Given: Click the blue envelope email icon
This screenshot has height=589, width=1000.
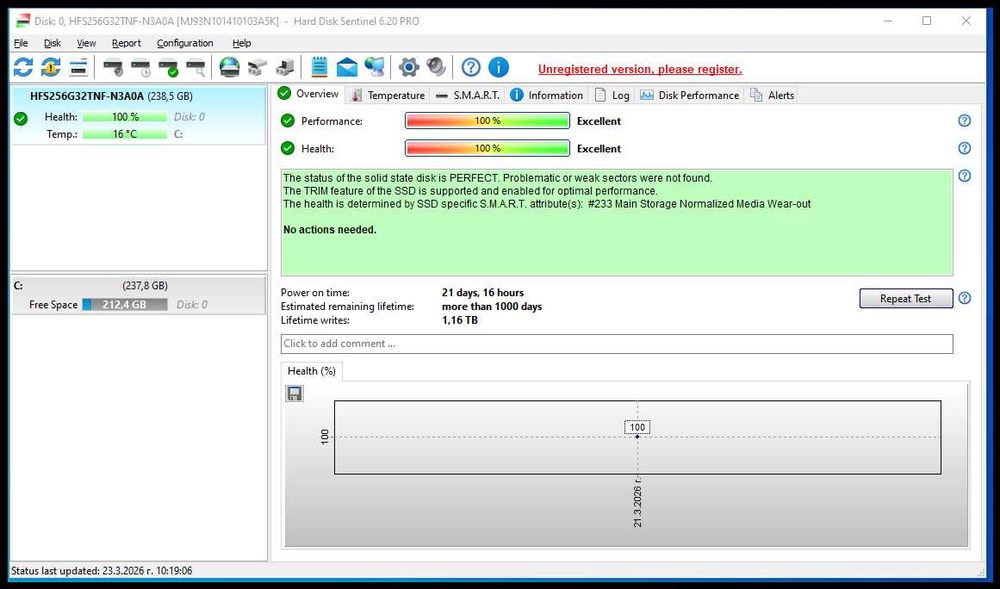Looking at the screenshot, I should [x=347, y=67].
